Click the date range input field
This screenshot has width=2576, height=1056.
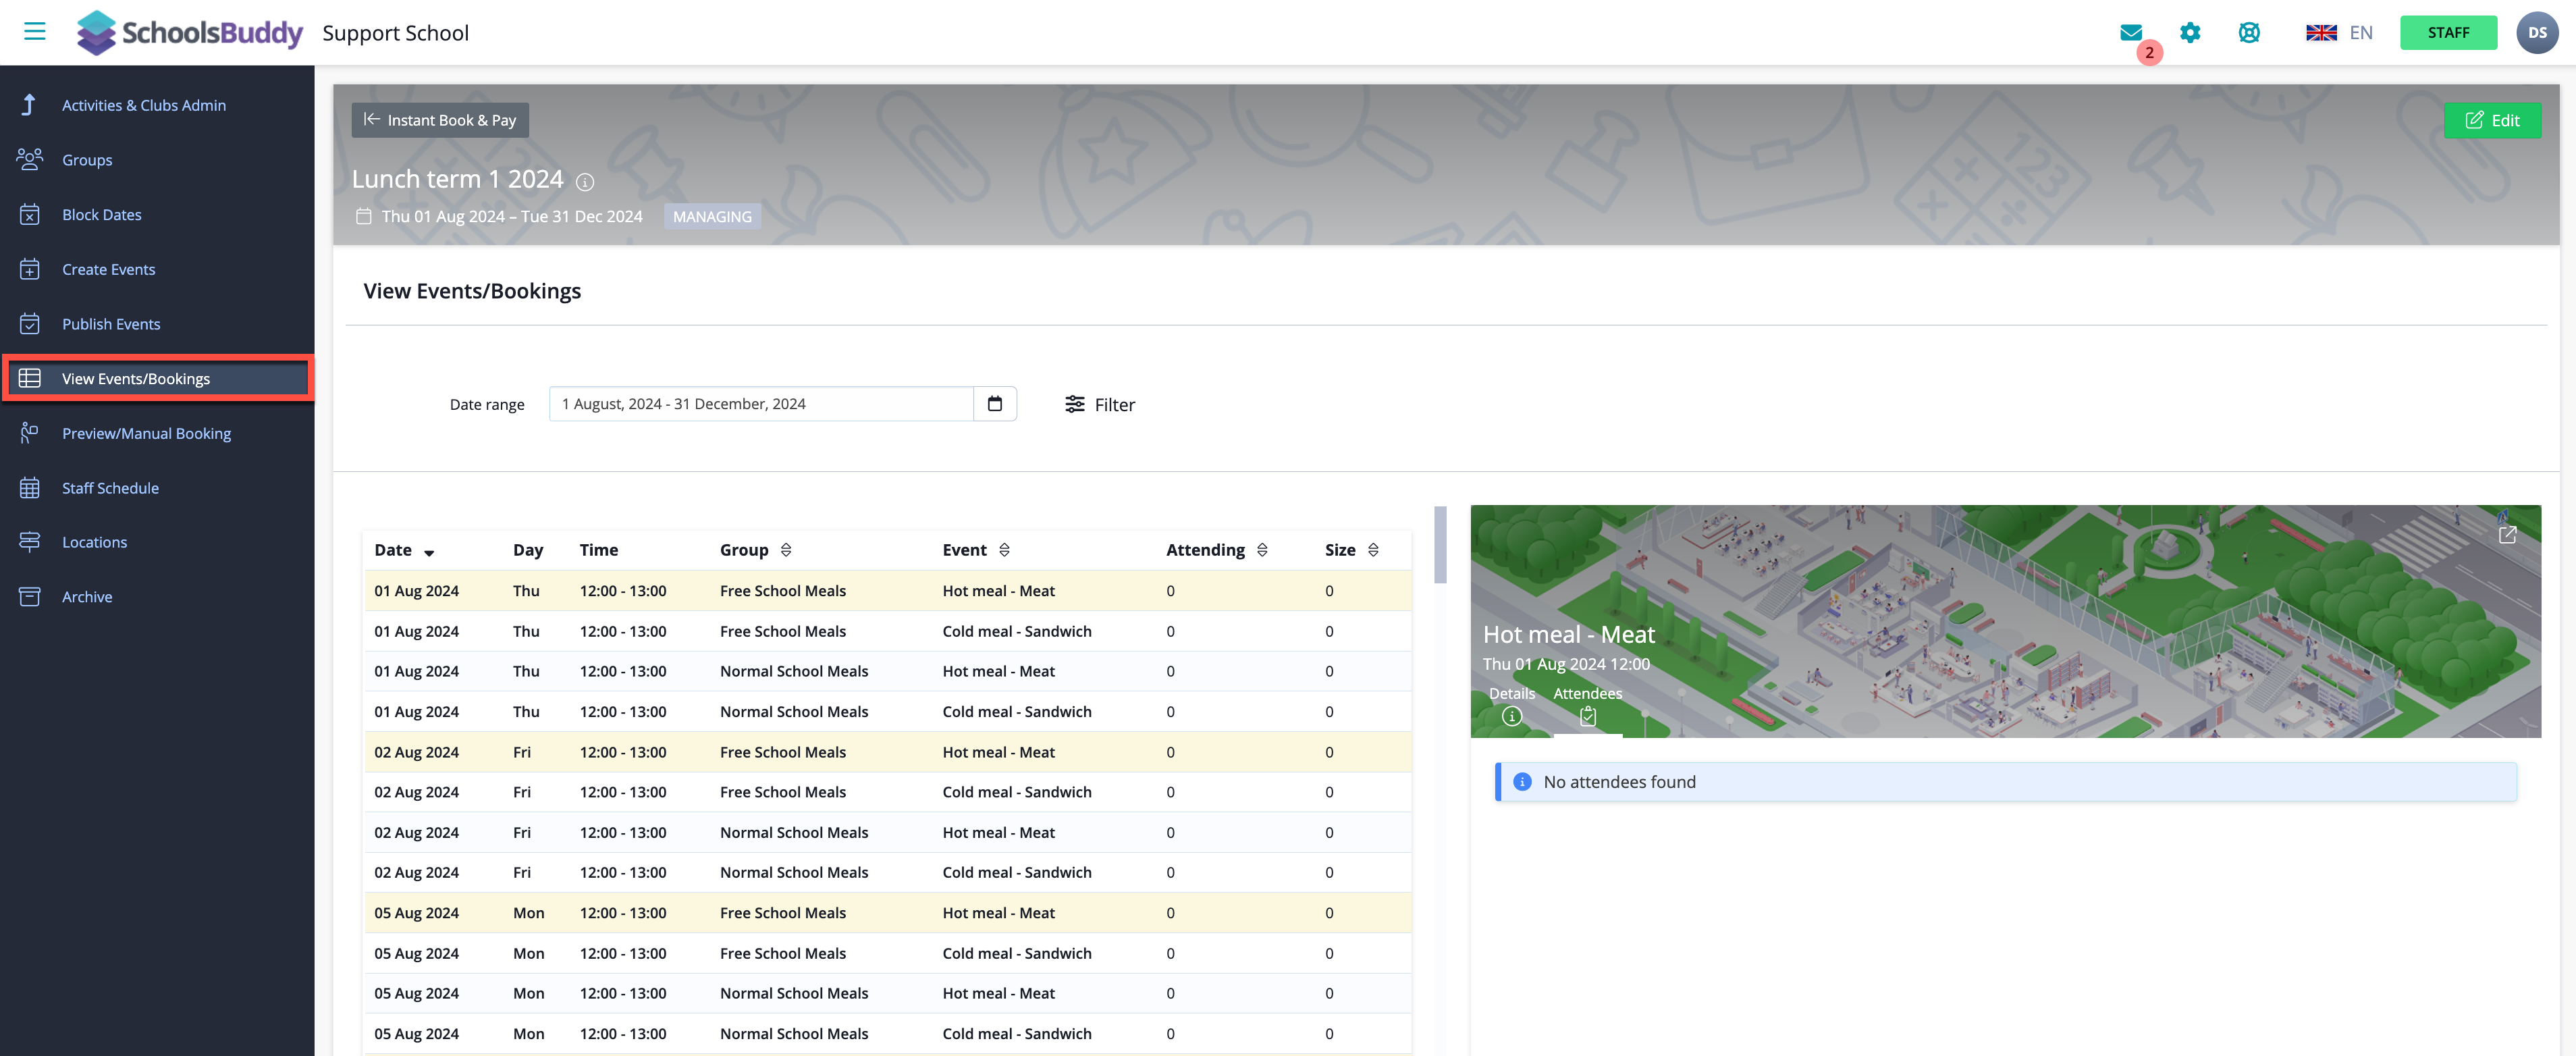pos(761,404)
